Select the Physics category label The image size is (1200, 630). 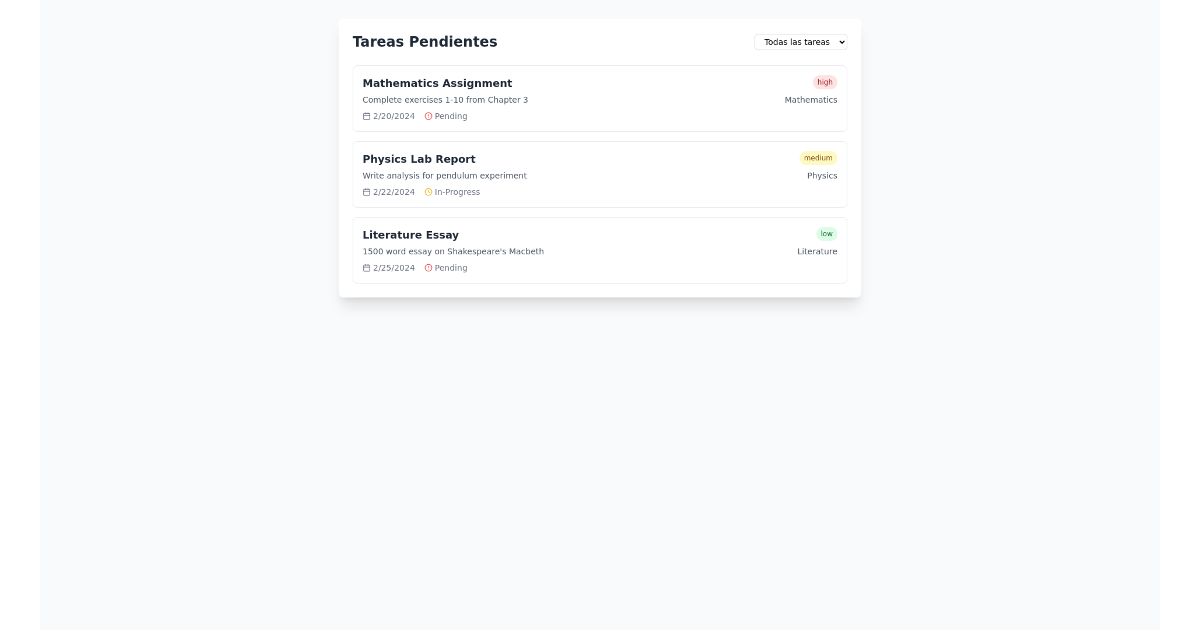822,175
